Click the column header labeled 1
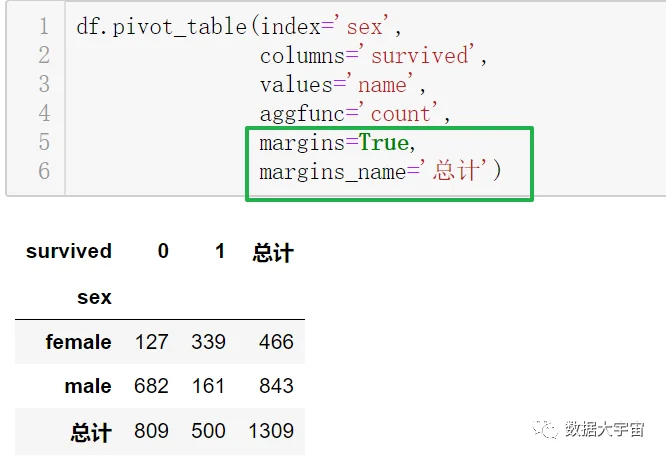This screenshot has width=666, height=458. point(220,251)
